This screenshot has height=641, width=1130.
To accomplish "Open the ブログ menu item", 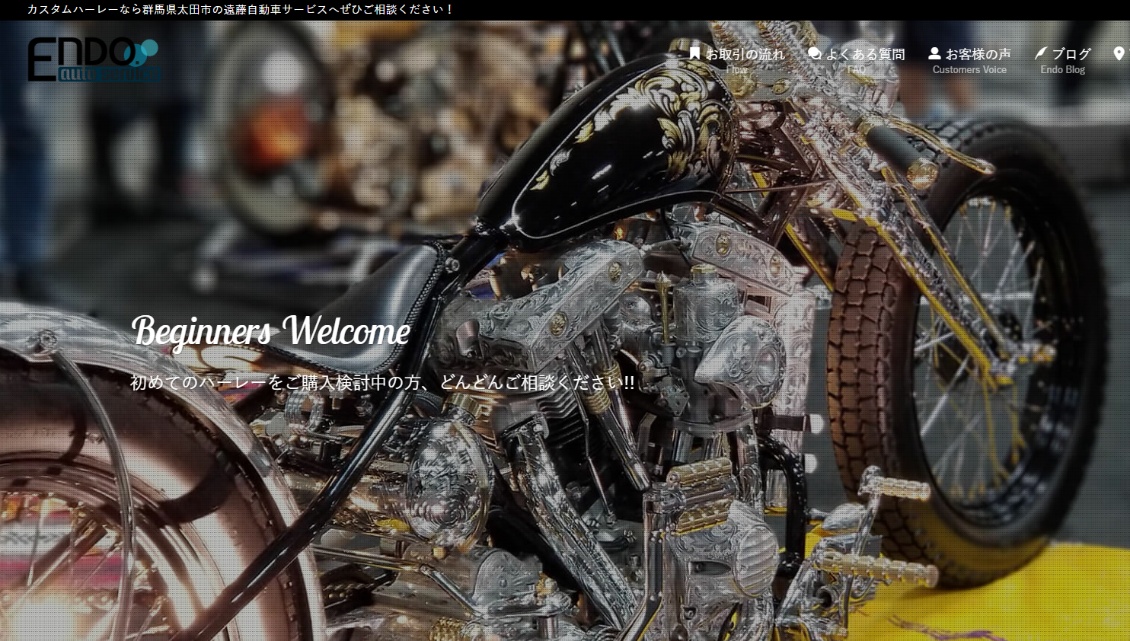I will tap(1071, 54).
